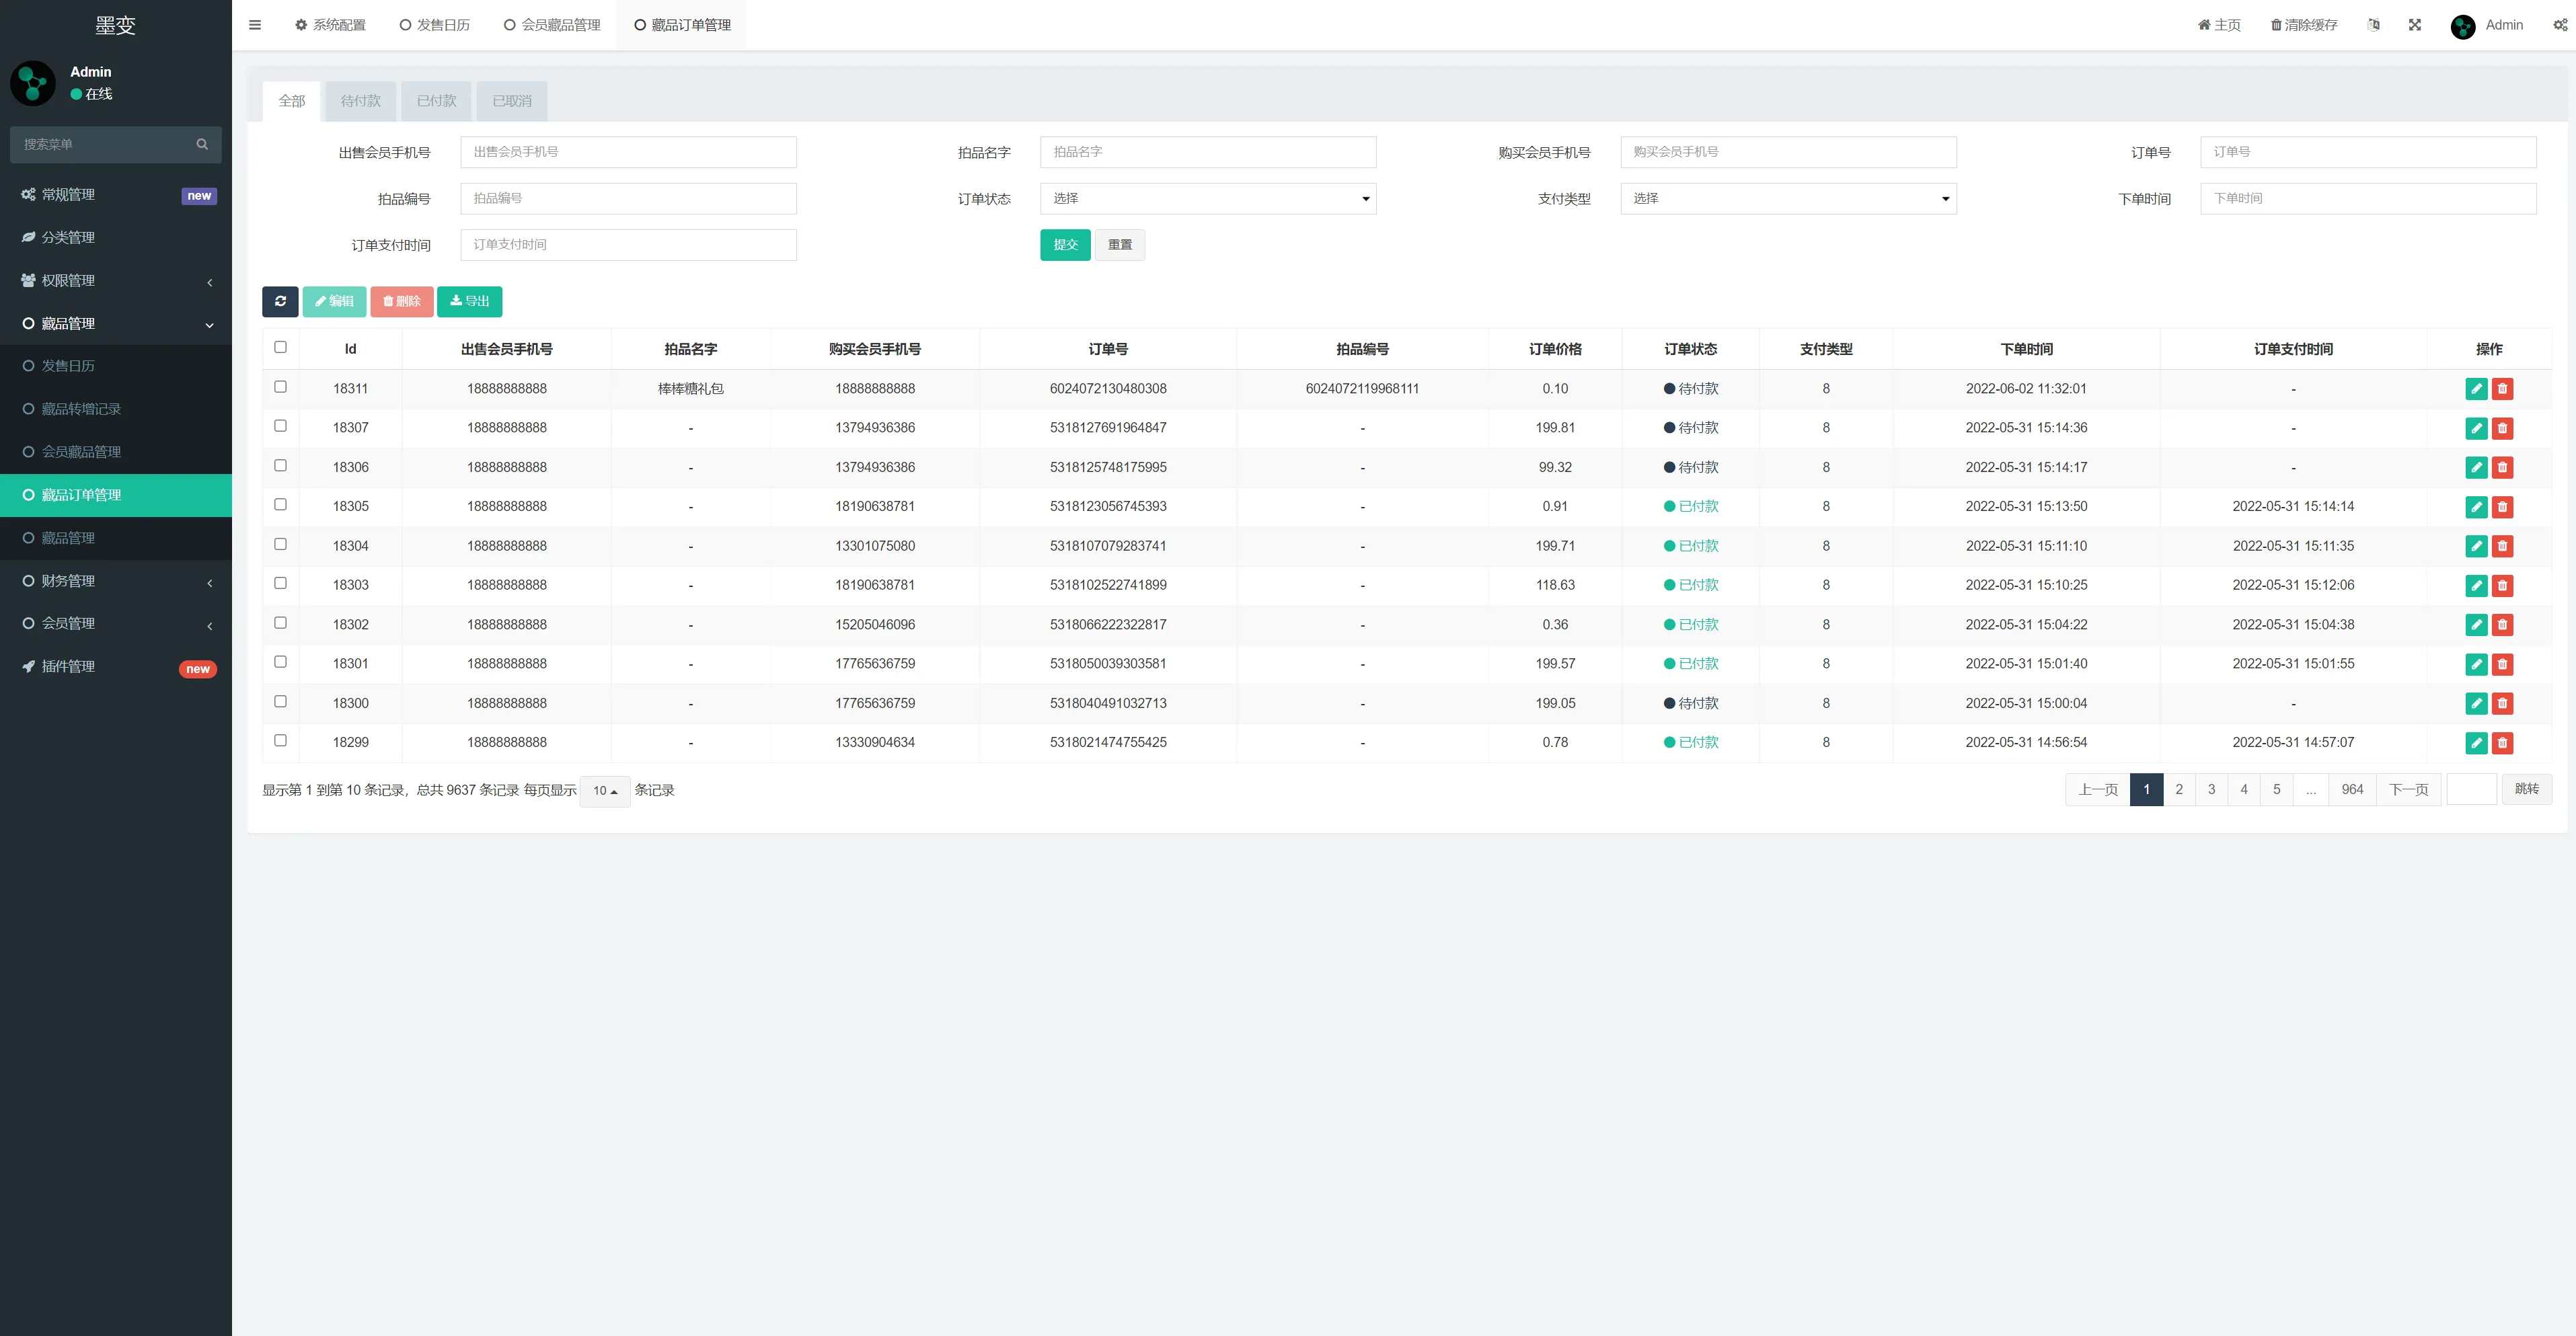Click the 提交 submit button
Viewport: 2576px width, 1336px height.
(x=1065, y=245)
